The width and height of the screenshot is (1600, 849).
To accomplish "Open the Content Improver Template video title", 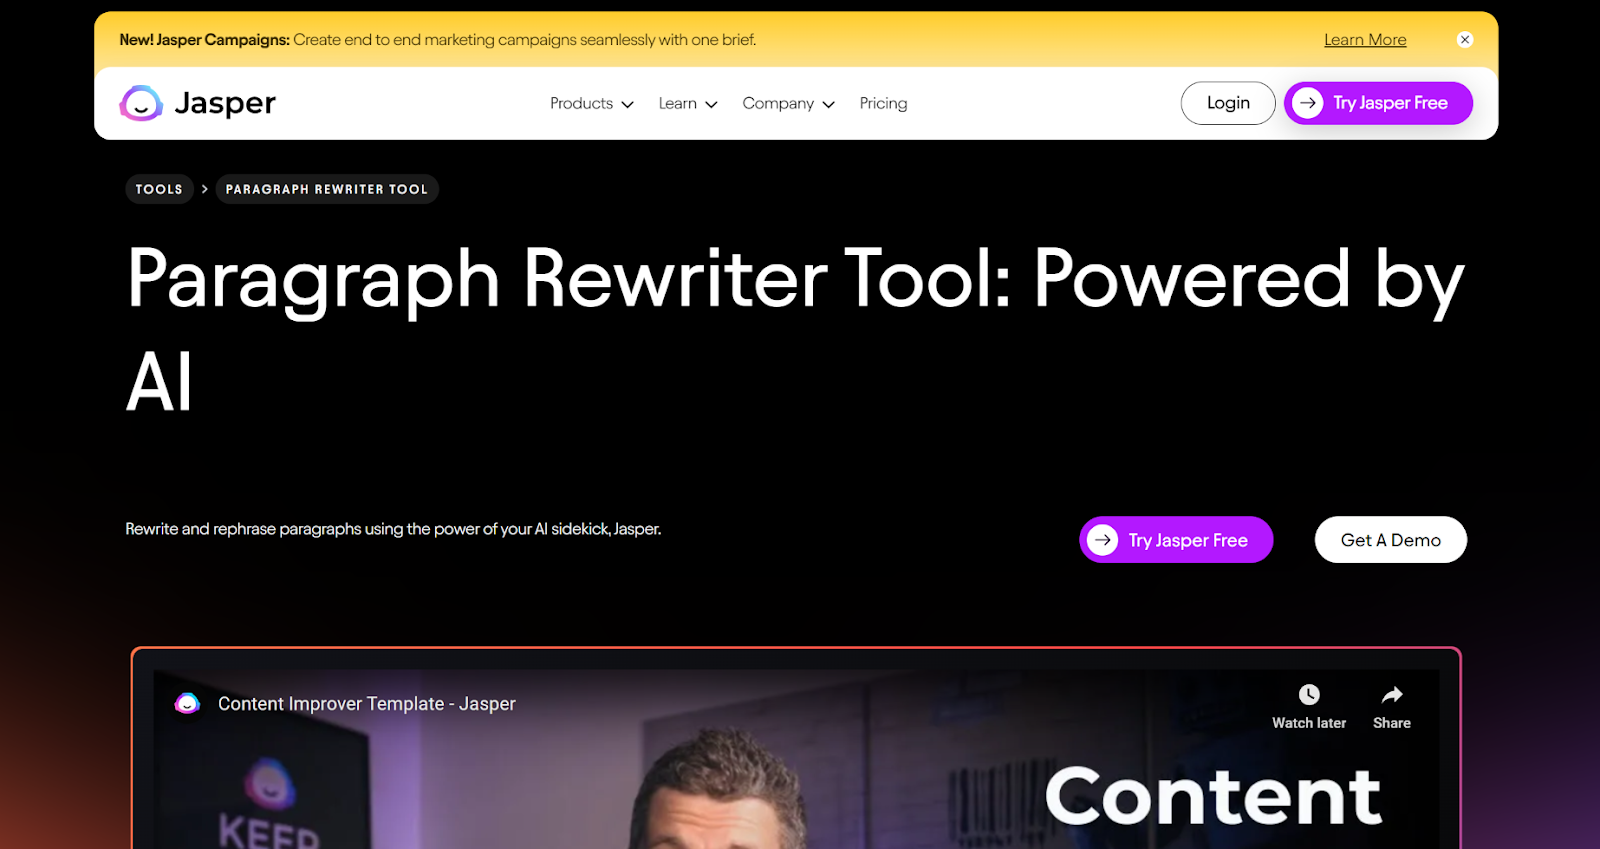I will [x=367, y=704].
